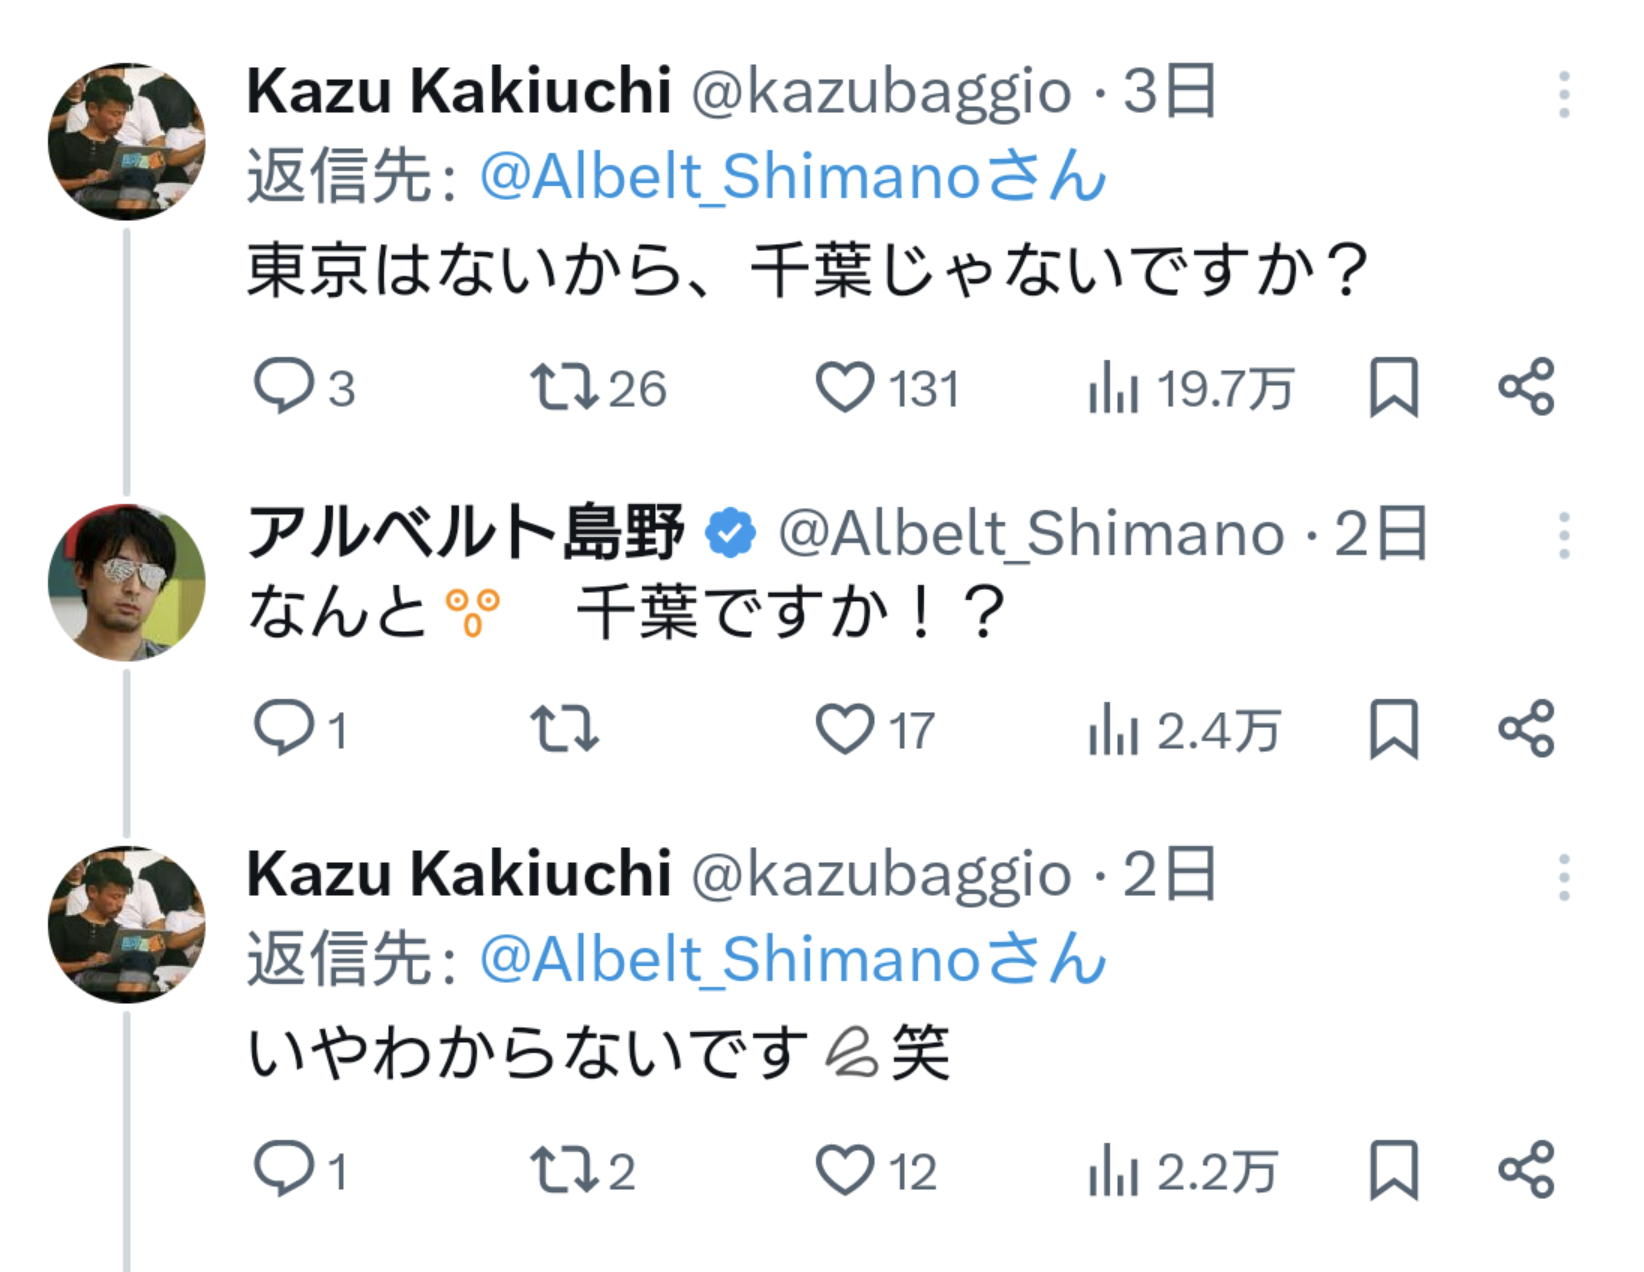The width and height of the screenshot is (1644, 1272).
Task: Open Kazu Kakiuchi's avatar on first tweet
Action: [x=127, y=141]
